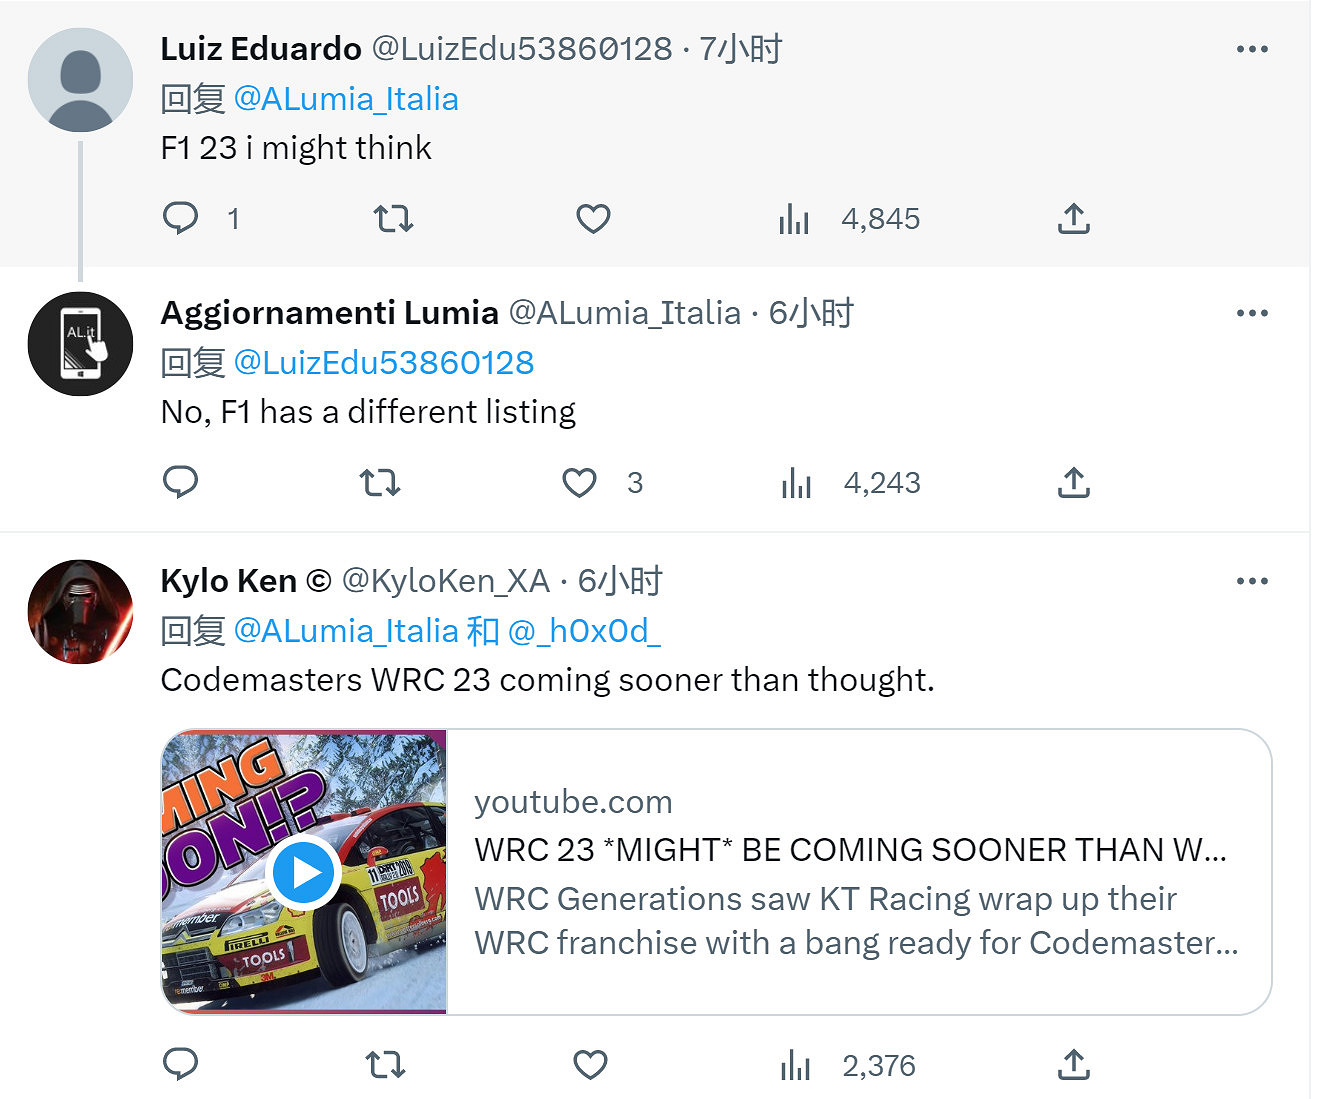The width and height of the screenshot is (1318, 1099).
Task: Share Luiz Eduardo's tweet
Action: click(1073, 218)
